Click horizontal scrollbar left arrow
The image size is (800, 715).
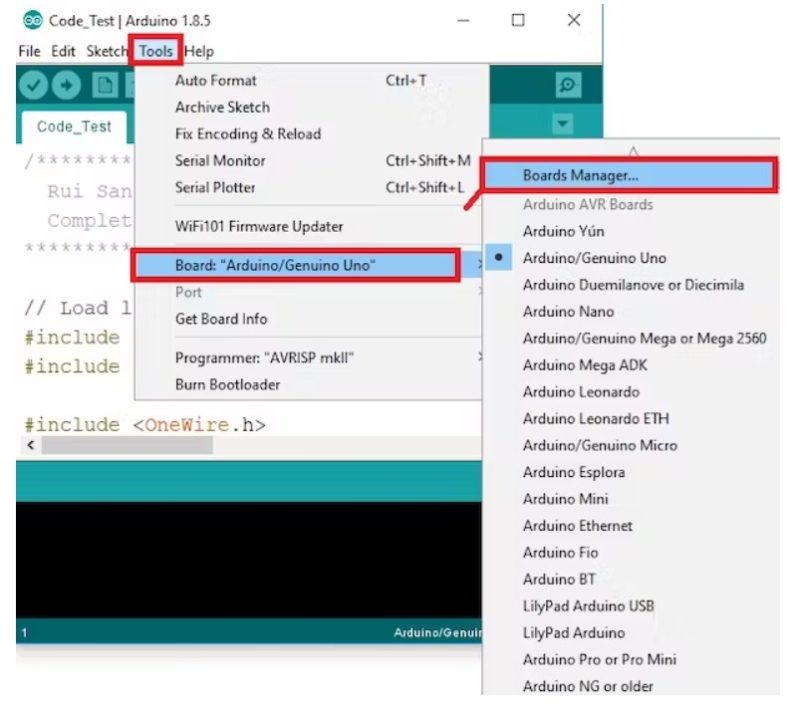(x=31, y=445)
